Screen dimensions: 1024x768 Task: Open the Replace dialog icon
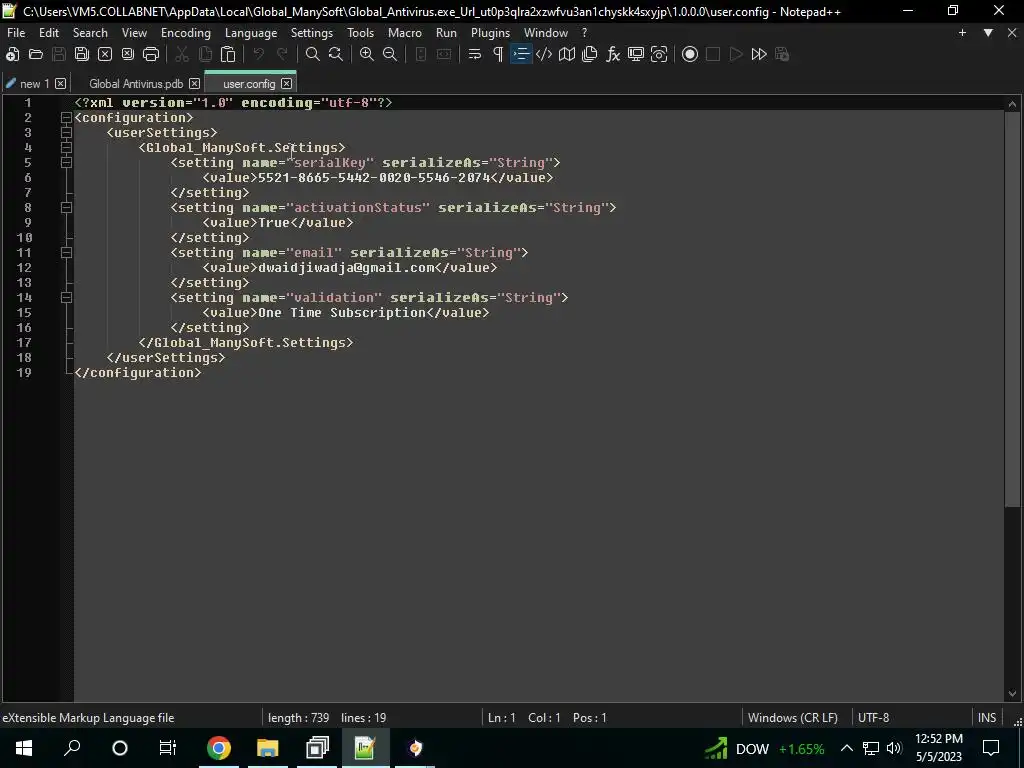pos(336,54)
